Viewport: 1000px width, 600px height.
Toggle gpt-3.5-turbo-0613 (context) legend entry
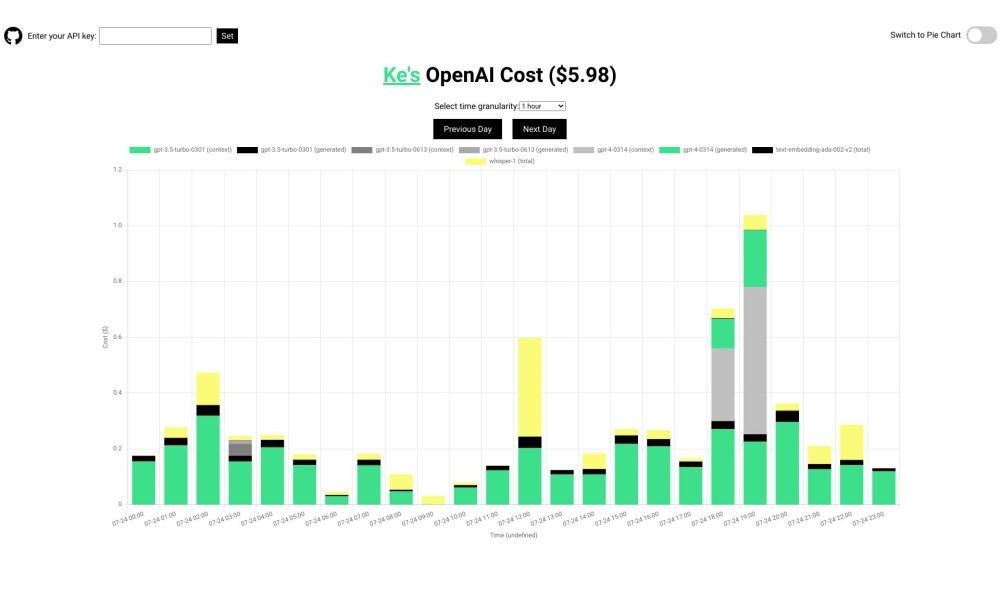click(x=402, y=150)
